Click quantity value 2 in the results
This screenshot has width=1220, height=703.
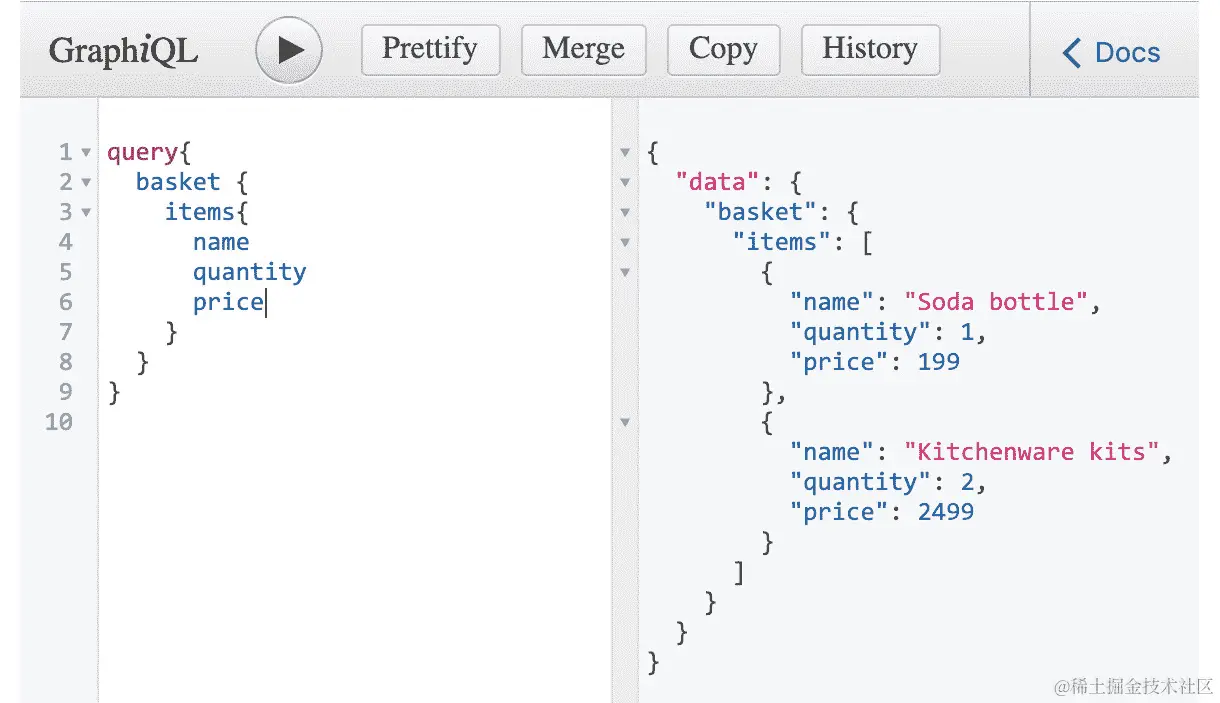click(967, 482)
